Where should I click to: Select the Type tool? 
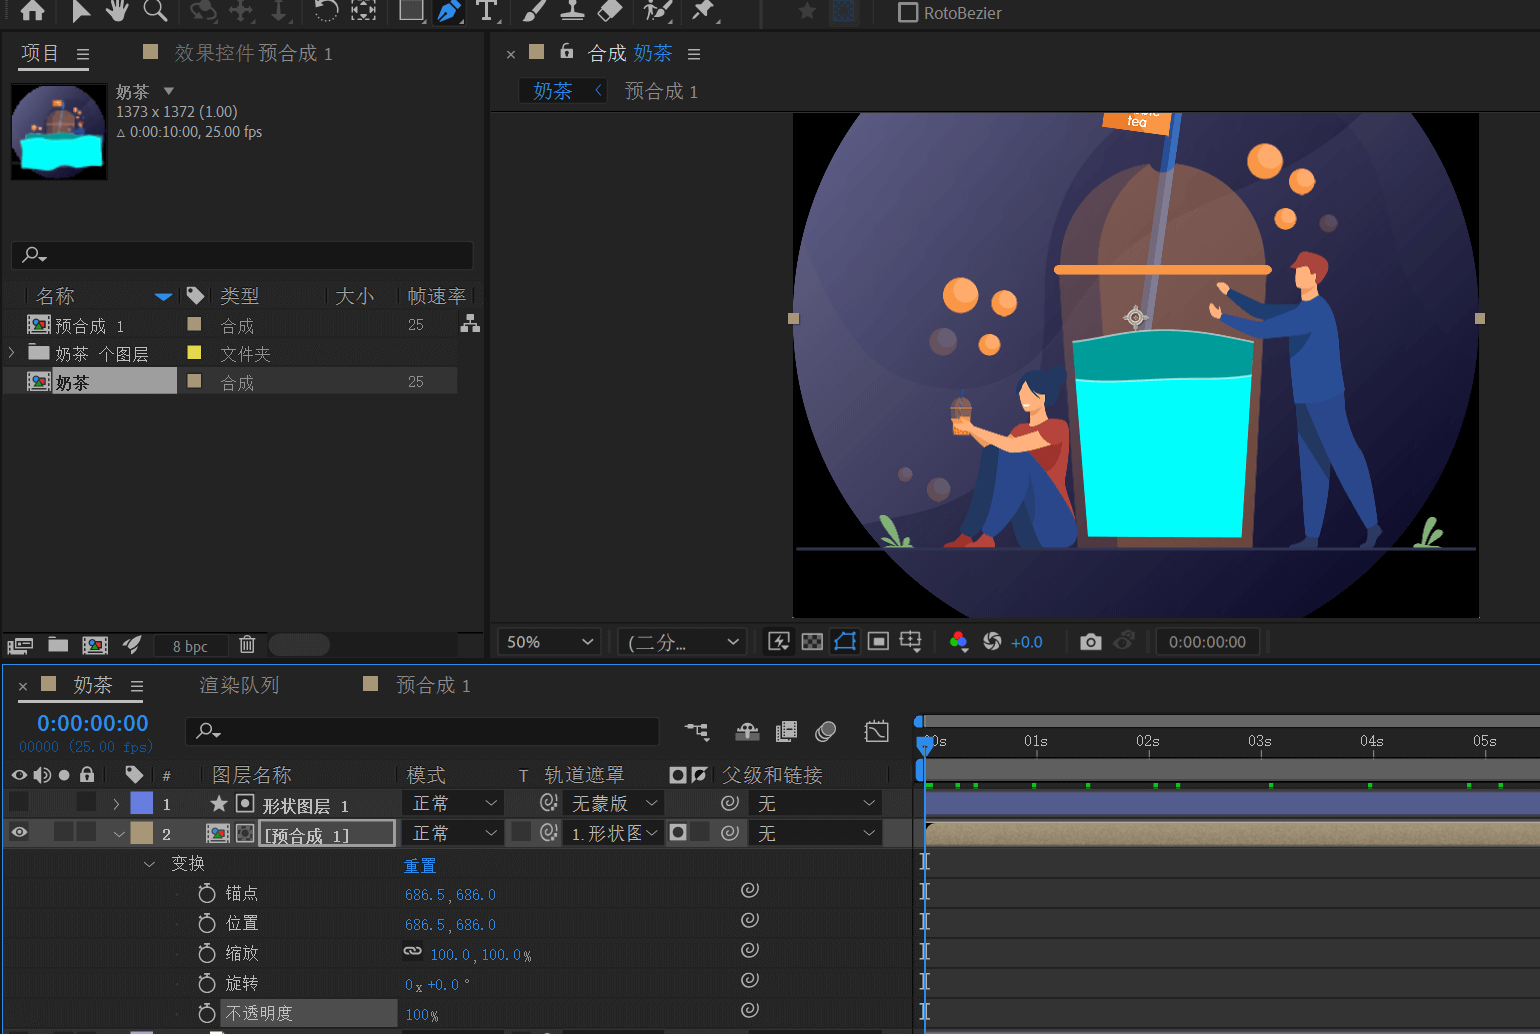point(487,11)
